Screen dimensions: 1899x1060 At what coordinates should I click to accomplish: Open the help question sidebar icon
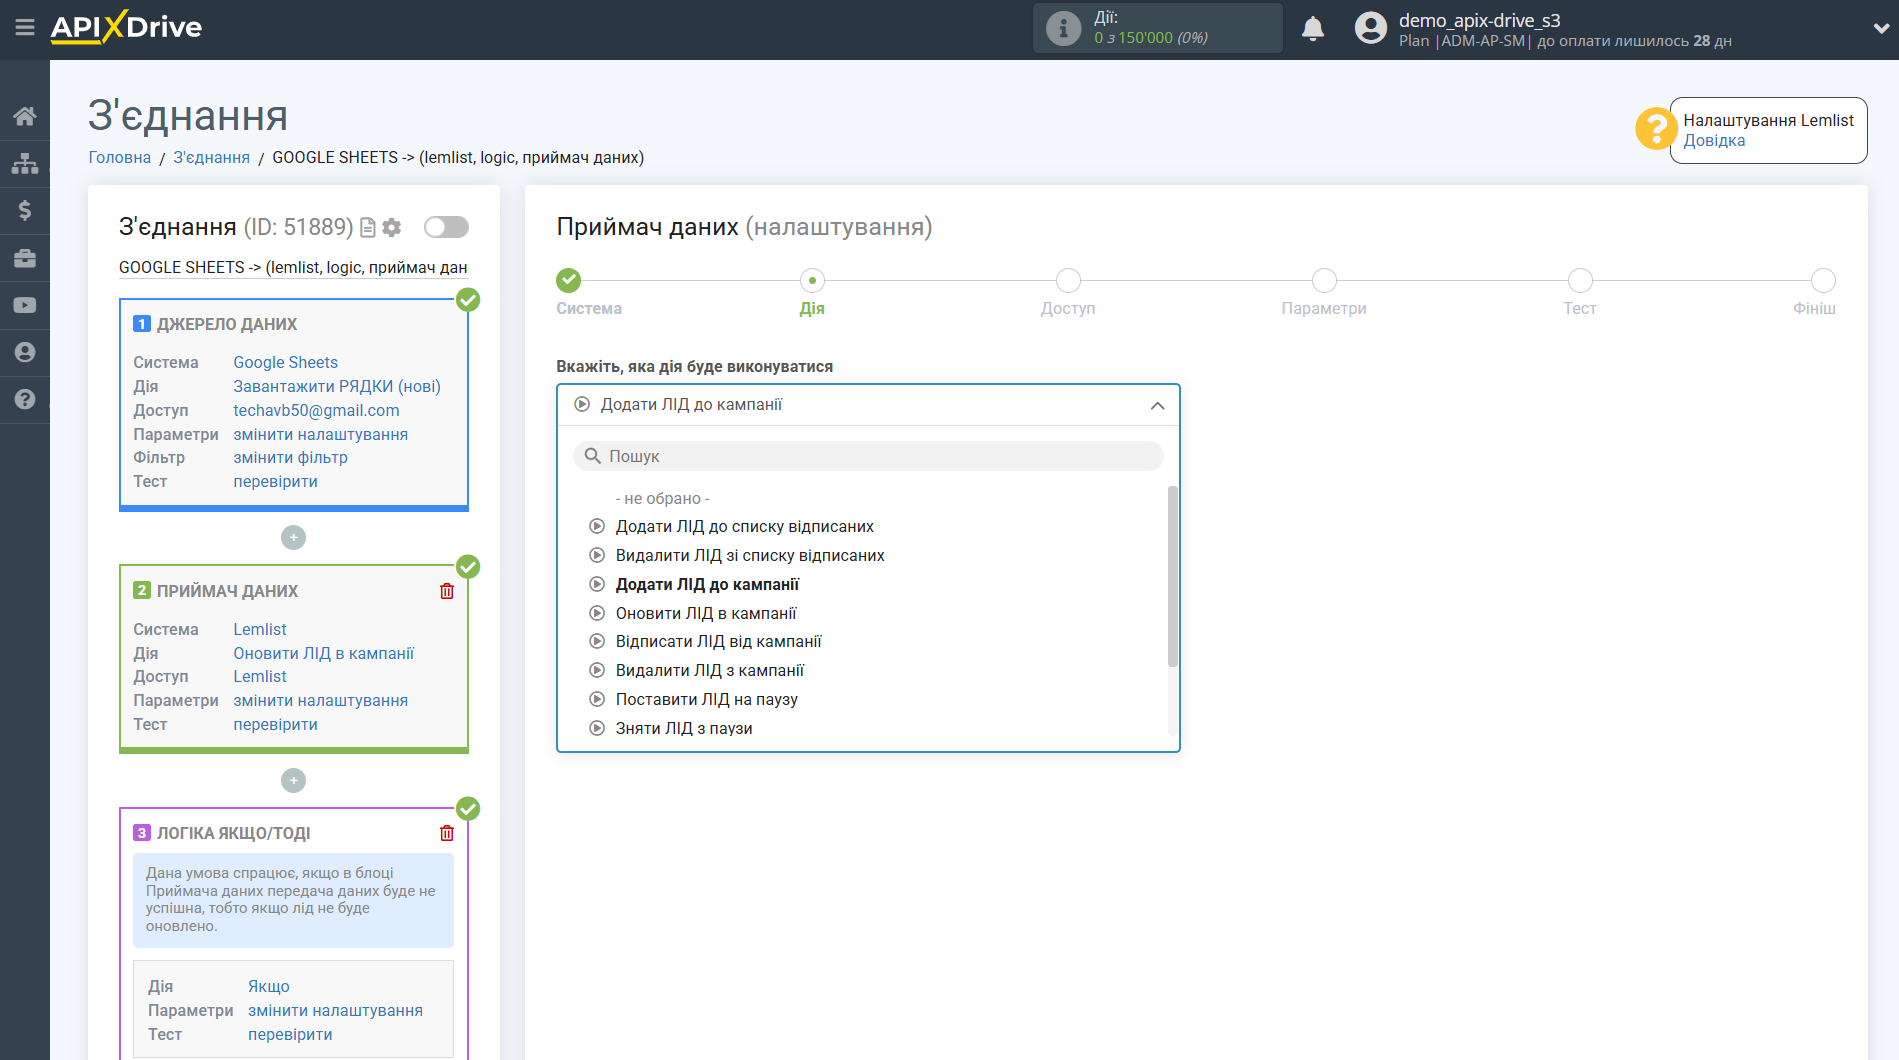tap(25, 399)
